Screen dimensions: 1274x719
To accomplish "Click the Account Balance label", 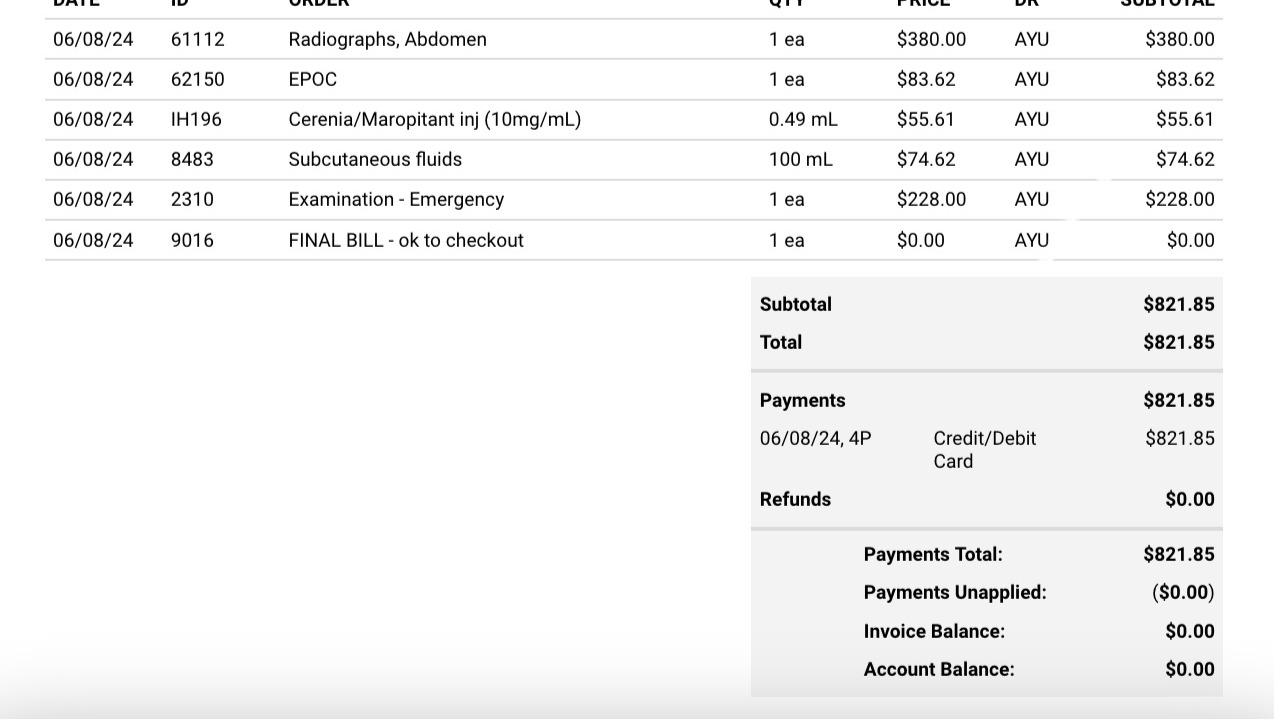I will click(x=938, y=670).
